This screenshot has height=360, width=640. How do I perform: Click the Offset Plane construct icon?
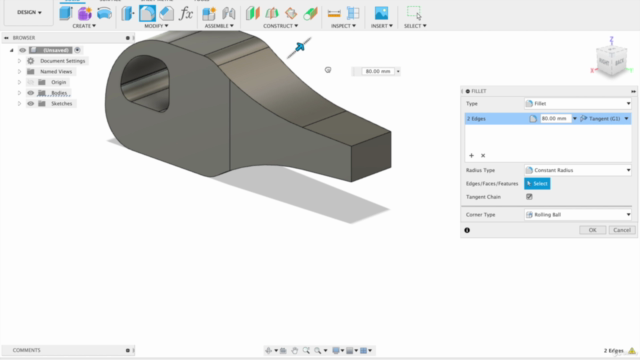[x=253, y=13]
